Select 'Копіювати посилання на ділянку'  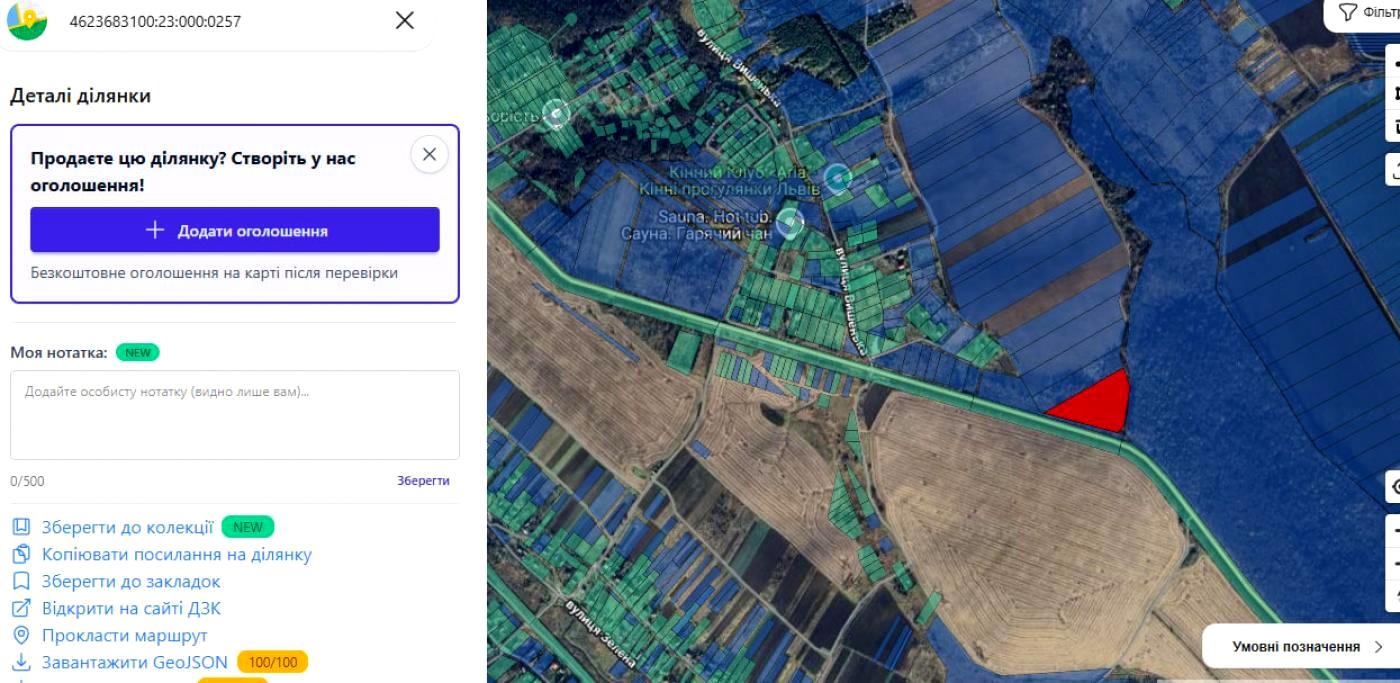click(176, 554)
